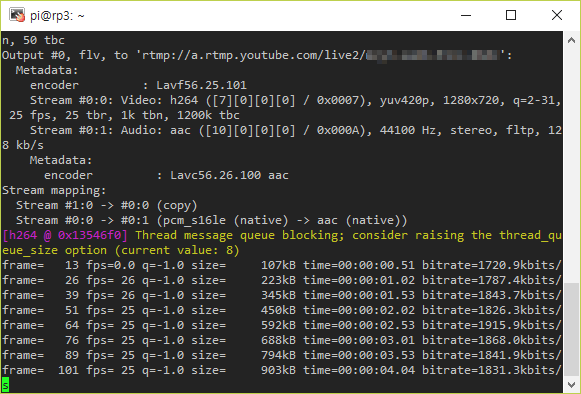
Task: Close the pi@rp3 terminal window
Action: point(557,15)
